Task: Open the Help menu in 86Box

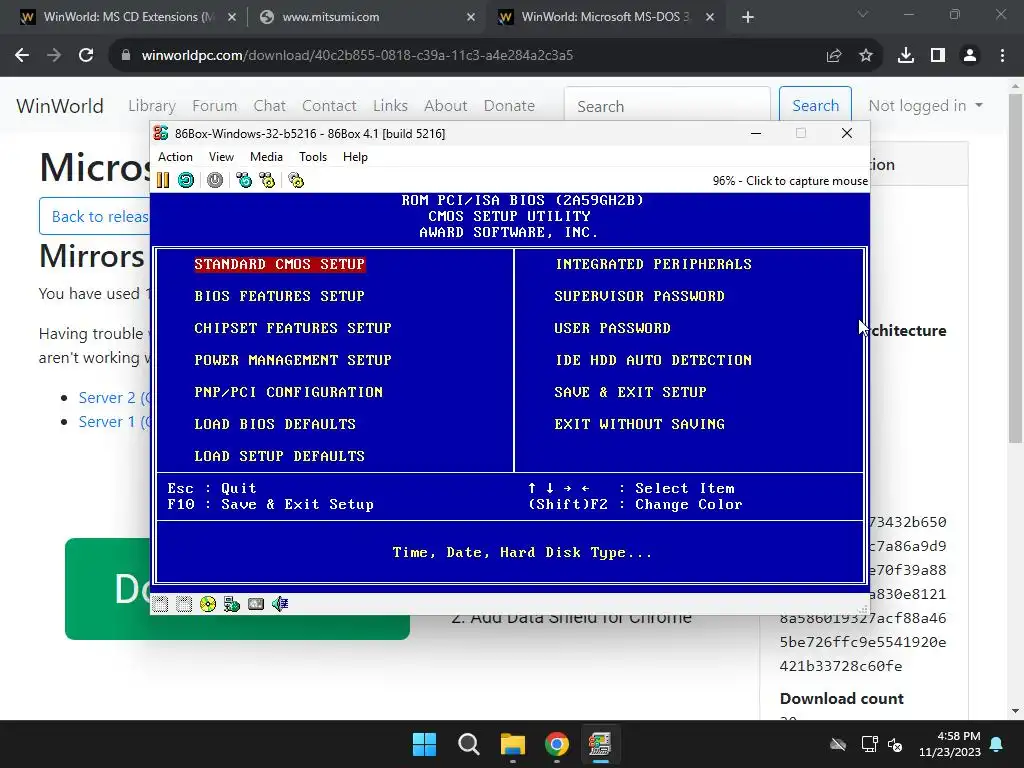Action: 355,157
